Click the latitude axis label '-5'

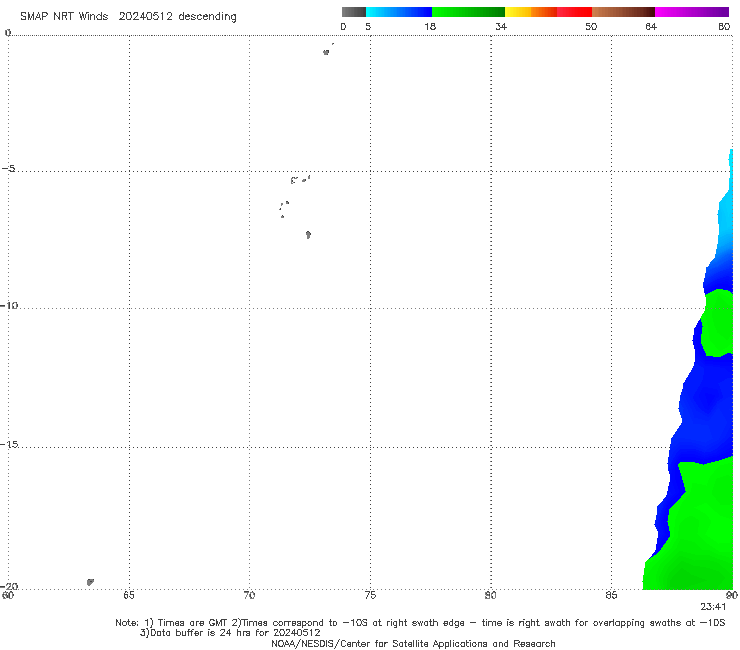8,169
